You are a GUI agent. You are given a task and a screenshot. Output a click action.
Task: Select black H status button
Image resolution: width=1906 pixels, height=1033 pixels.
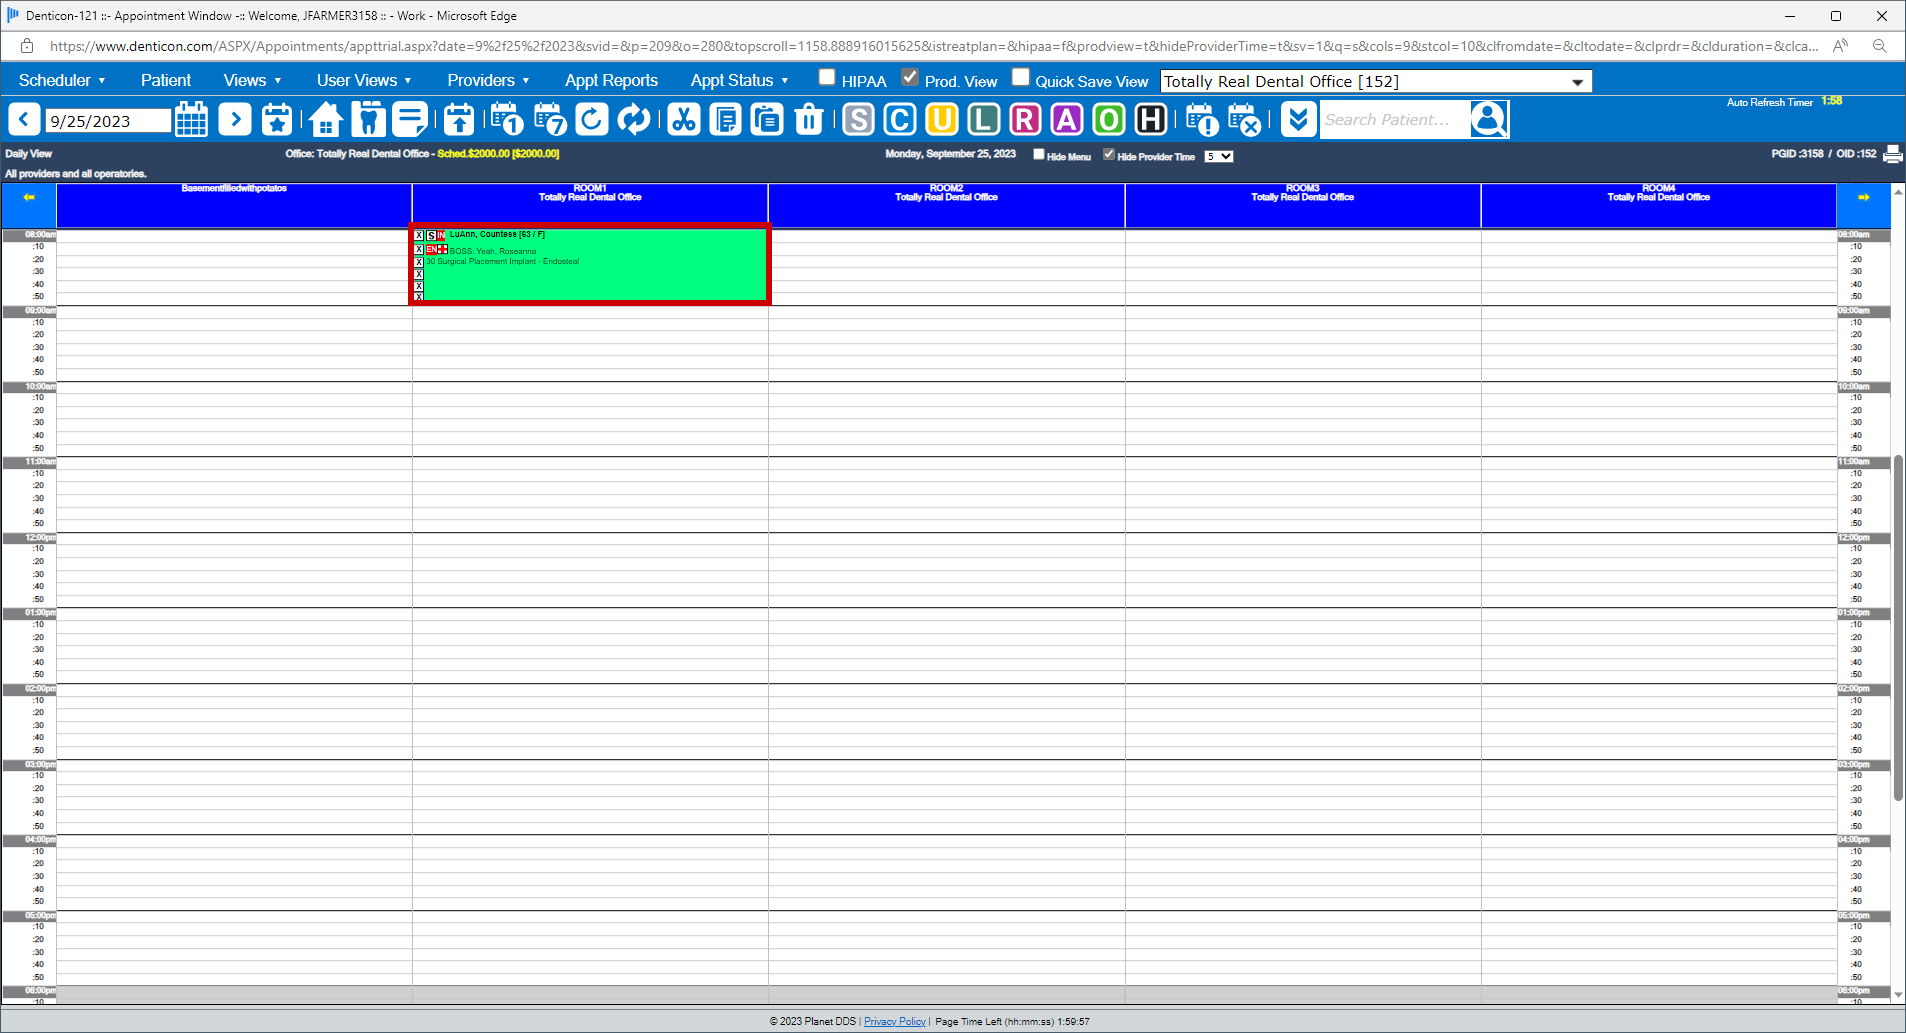click(1151, 120)
